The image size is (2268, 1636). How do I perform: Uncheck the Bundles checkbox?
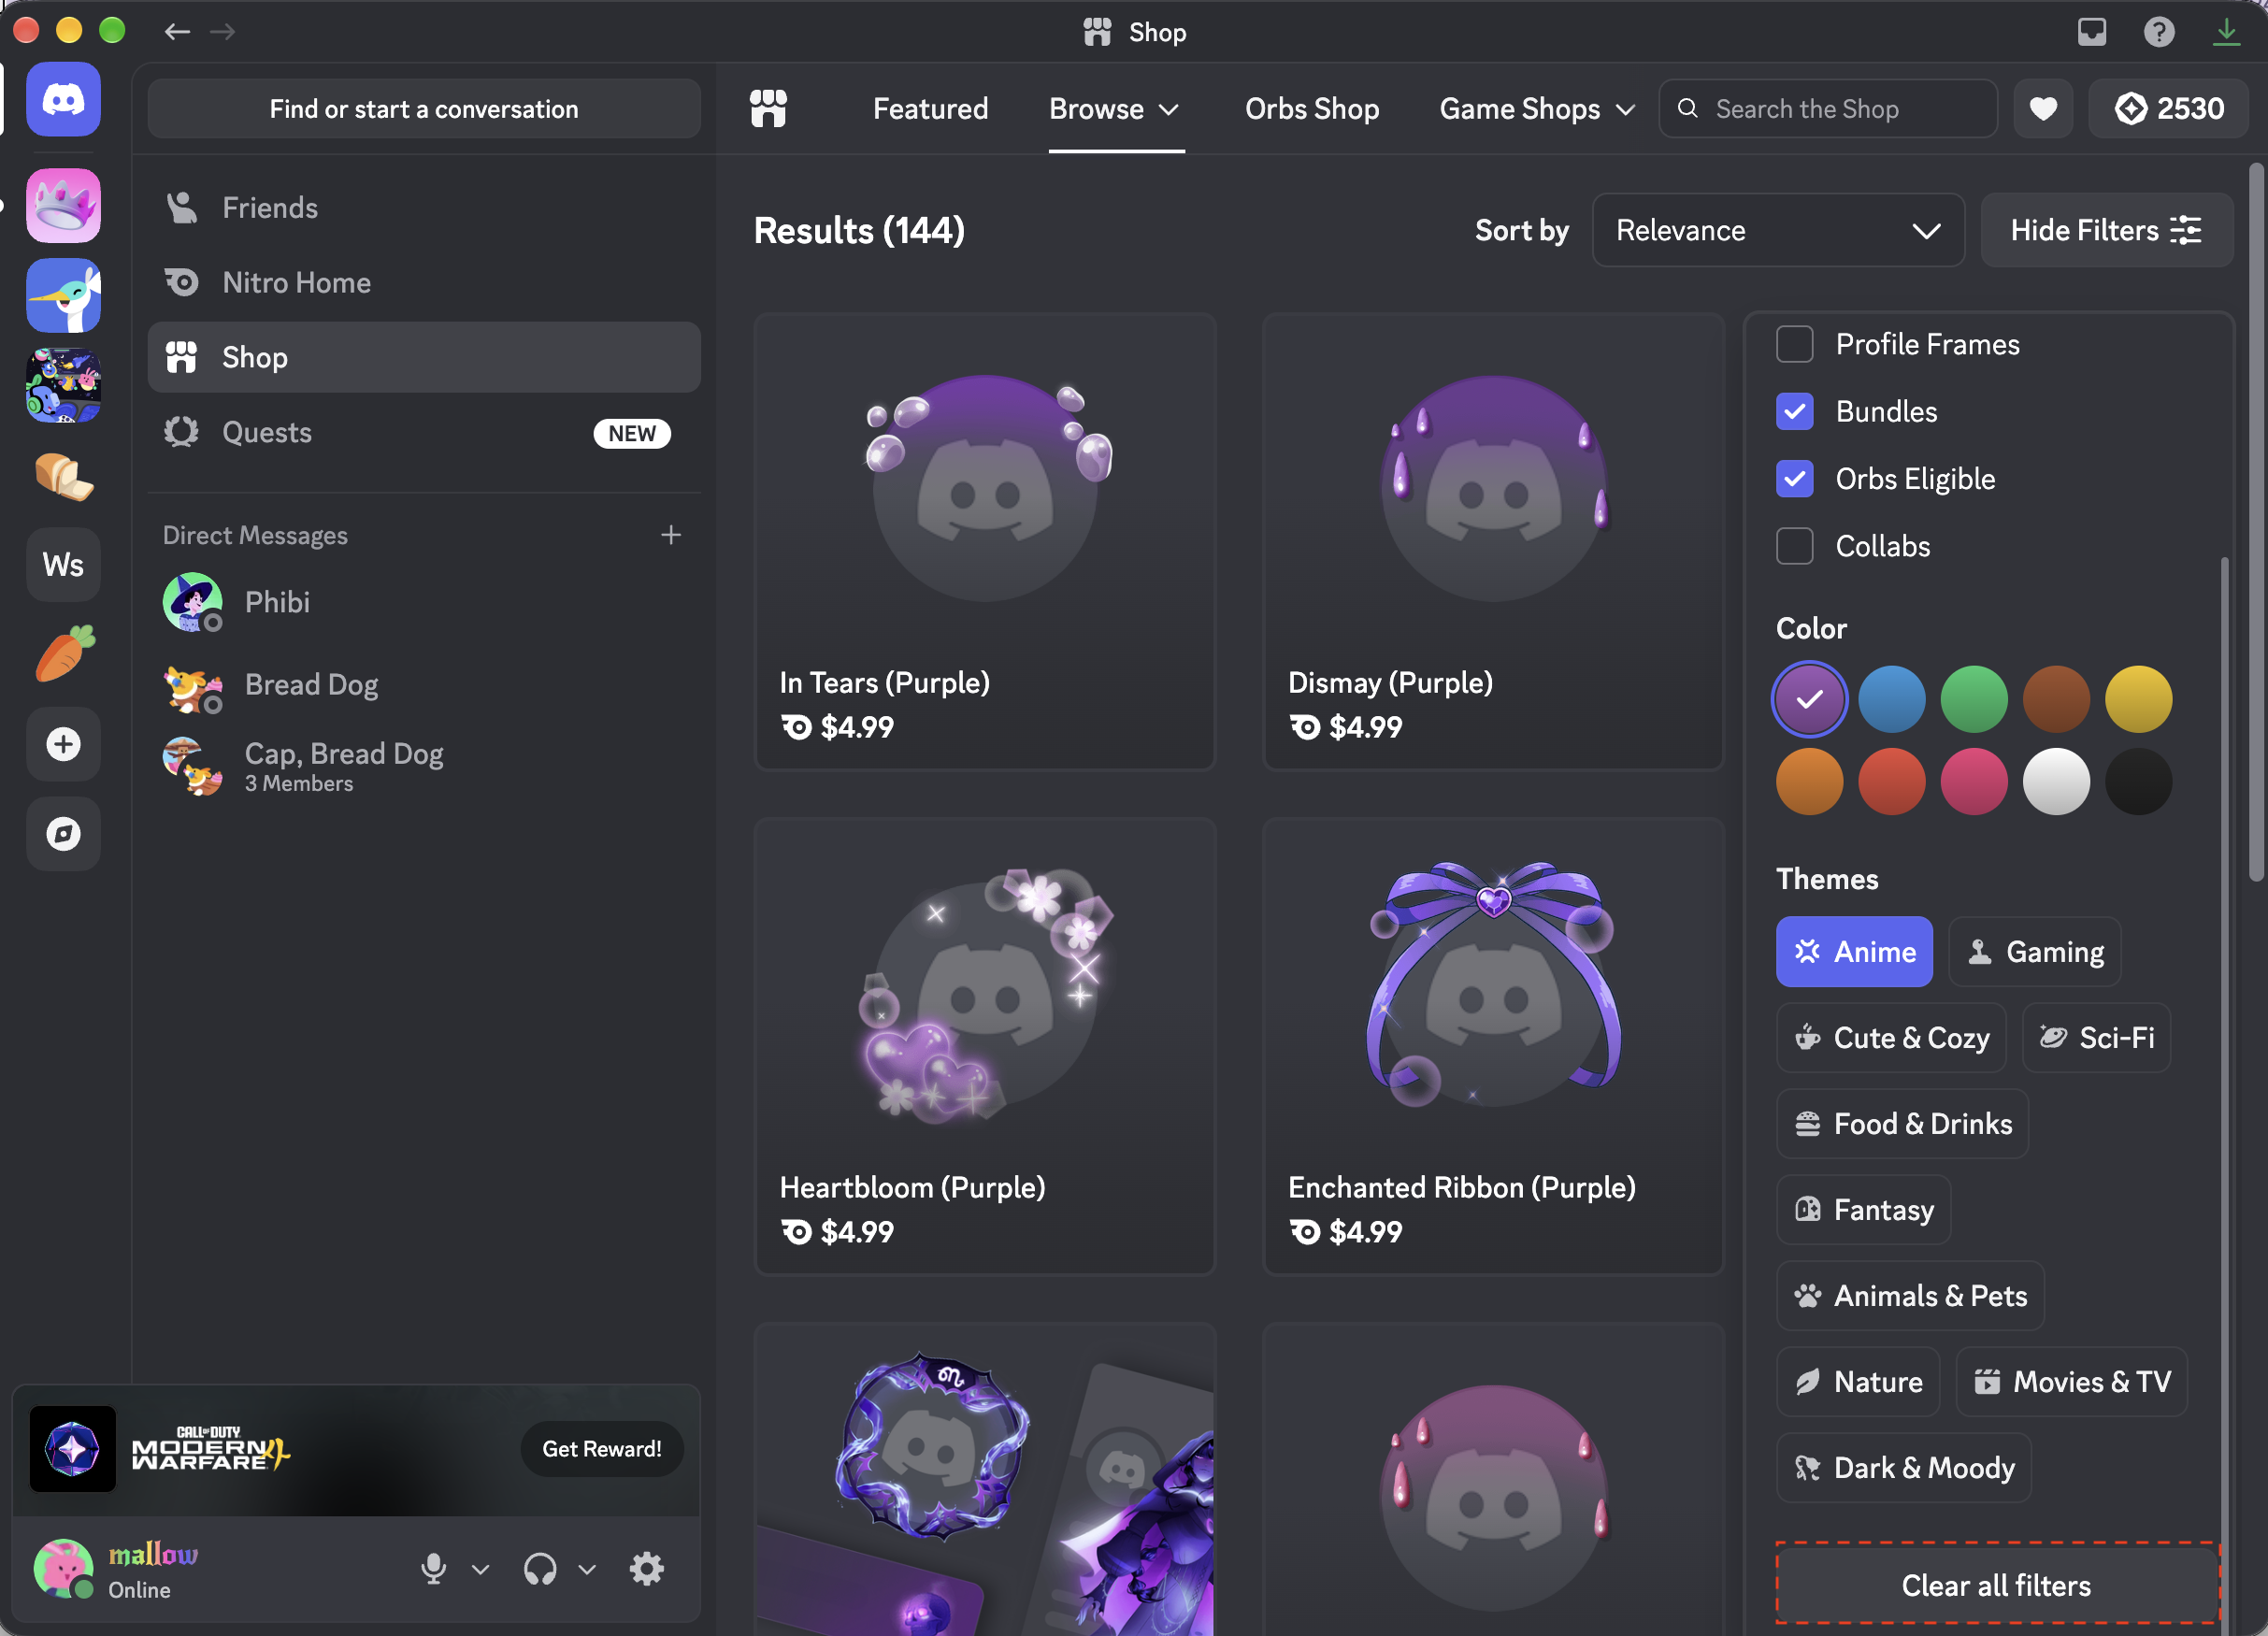click(x=1795, y=412)
